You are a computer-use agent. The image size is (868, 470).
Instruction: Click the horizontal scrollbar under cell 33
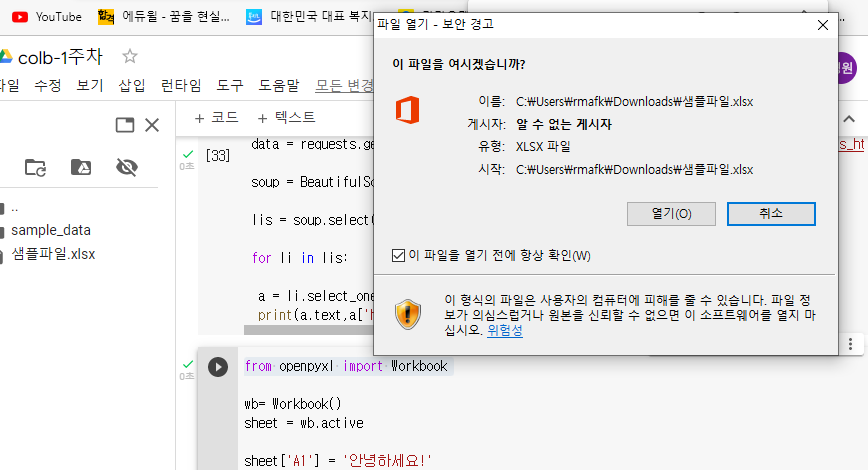click(309, 330)
